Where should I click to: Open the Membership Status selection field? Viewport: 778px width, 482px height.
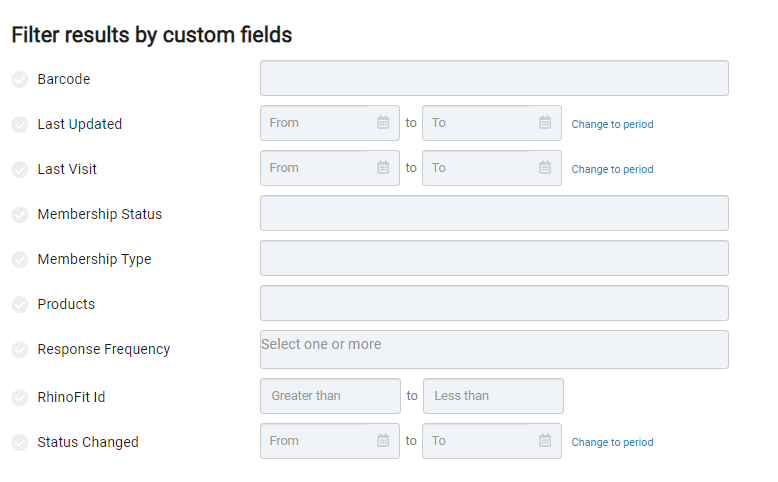(494, 213)
